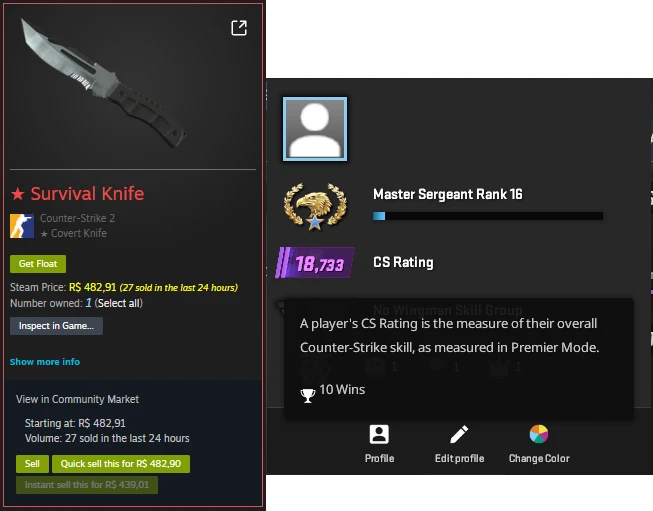Click the trophy icon beside 10 Wins
Screen dimensions: 653x511
coord(308,395)
